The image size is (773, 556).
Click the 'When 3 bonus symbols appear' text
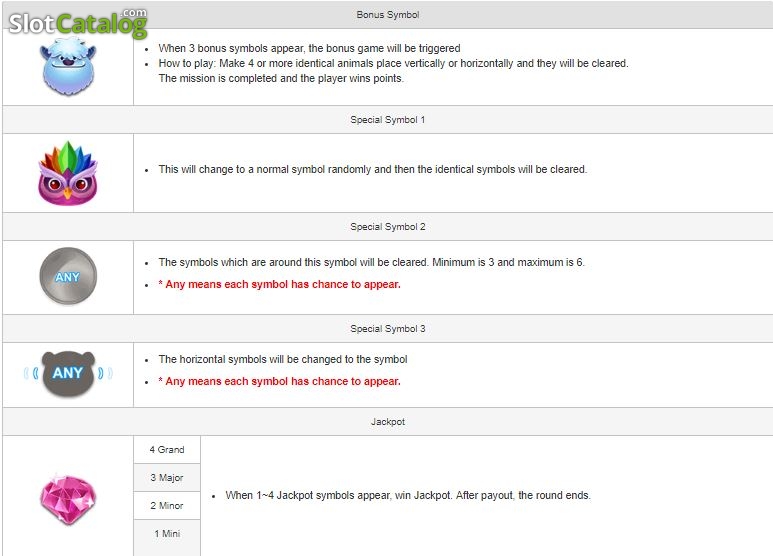[x=309, y=48]
